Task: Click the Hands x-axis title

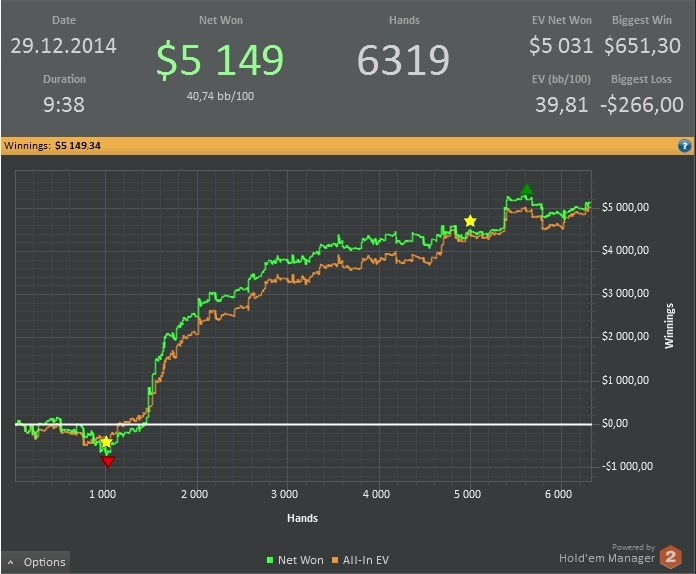Action: click(x=302, y=518)
